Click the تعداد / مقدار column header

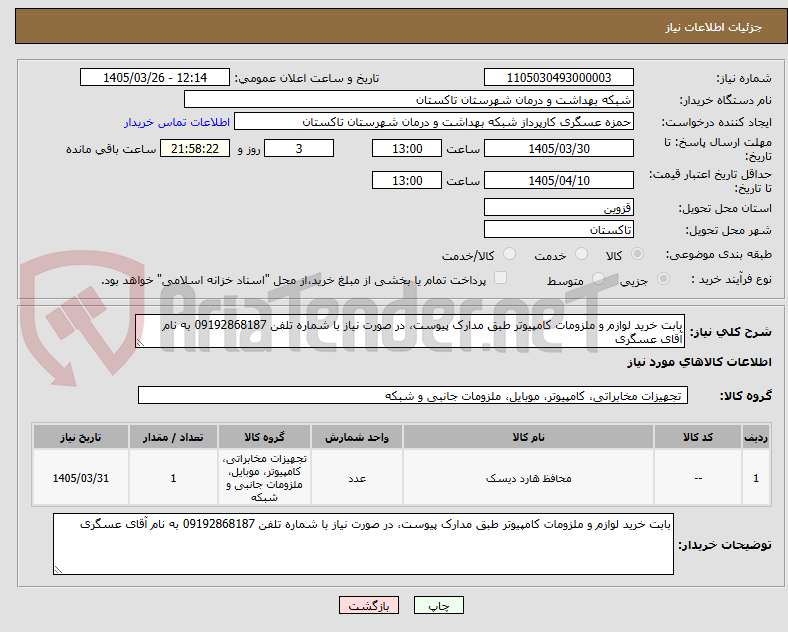(173, 437)
